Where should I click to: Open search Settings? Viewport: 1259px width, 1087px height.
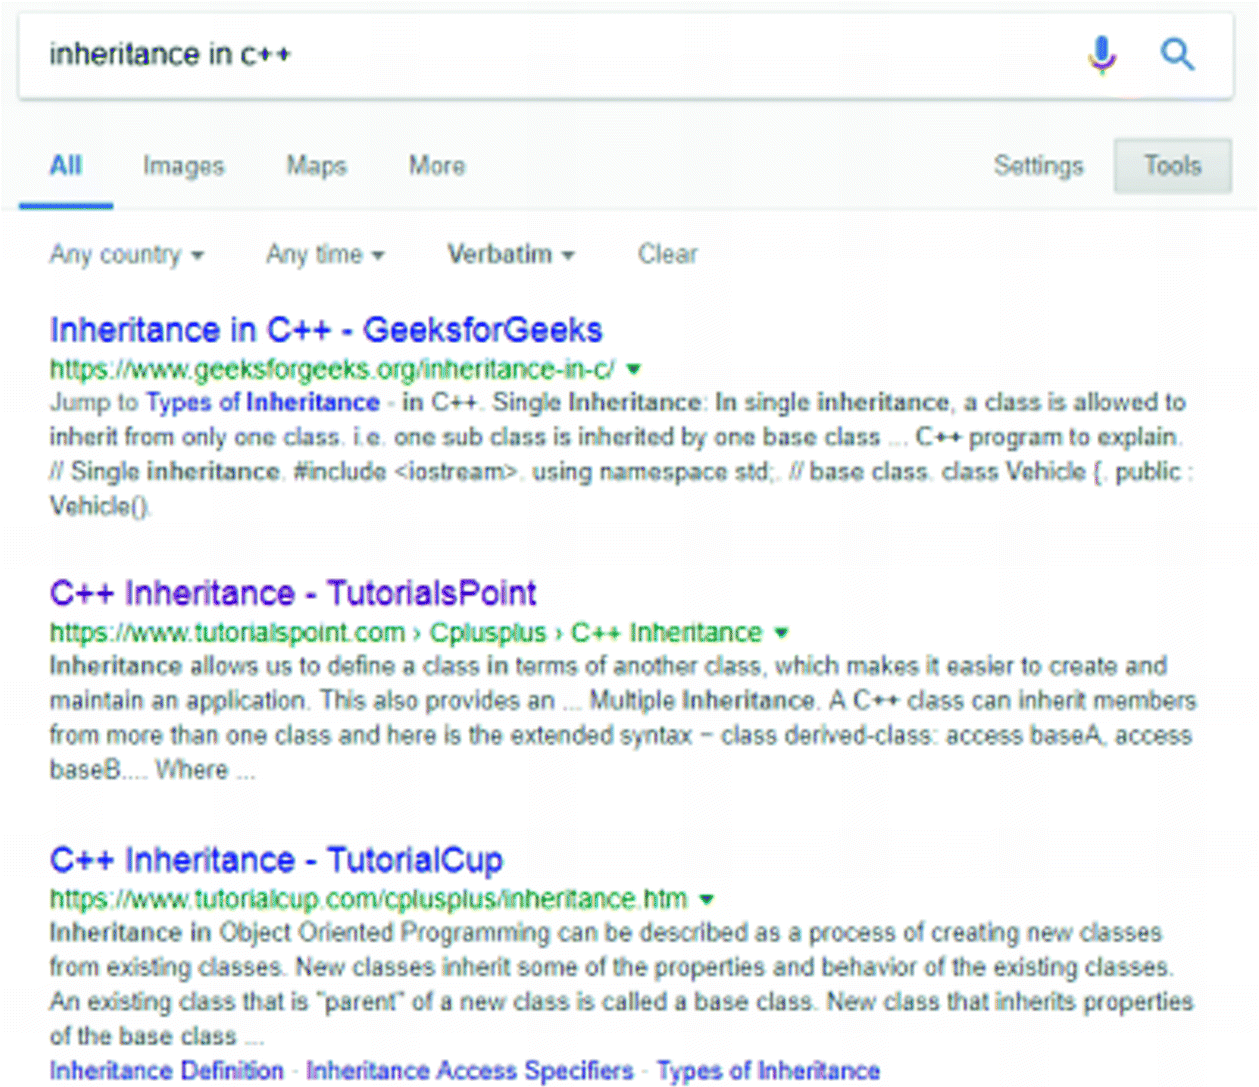(x=1038, y=166)
